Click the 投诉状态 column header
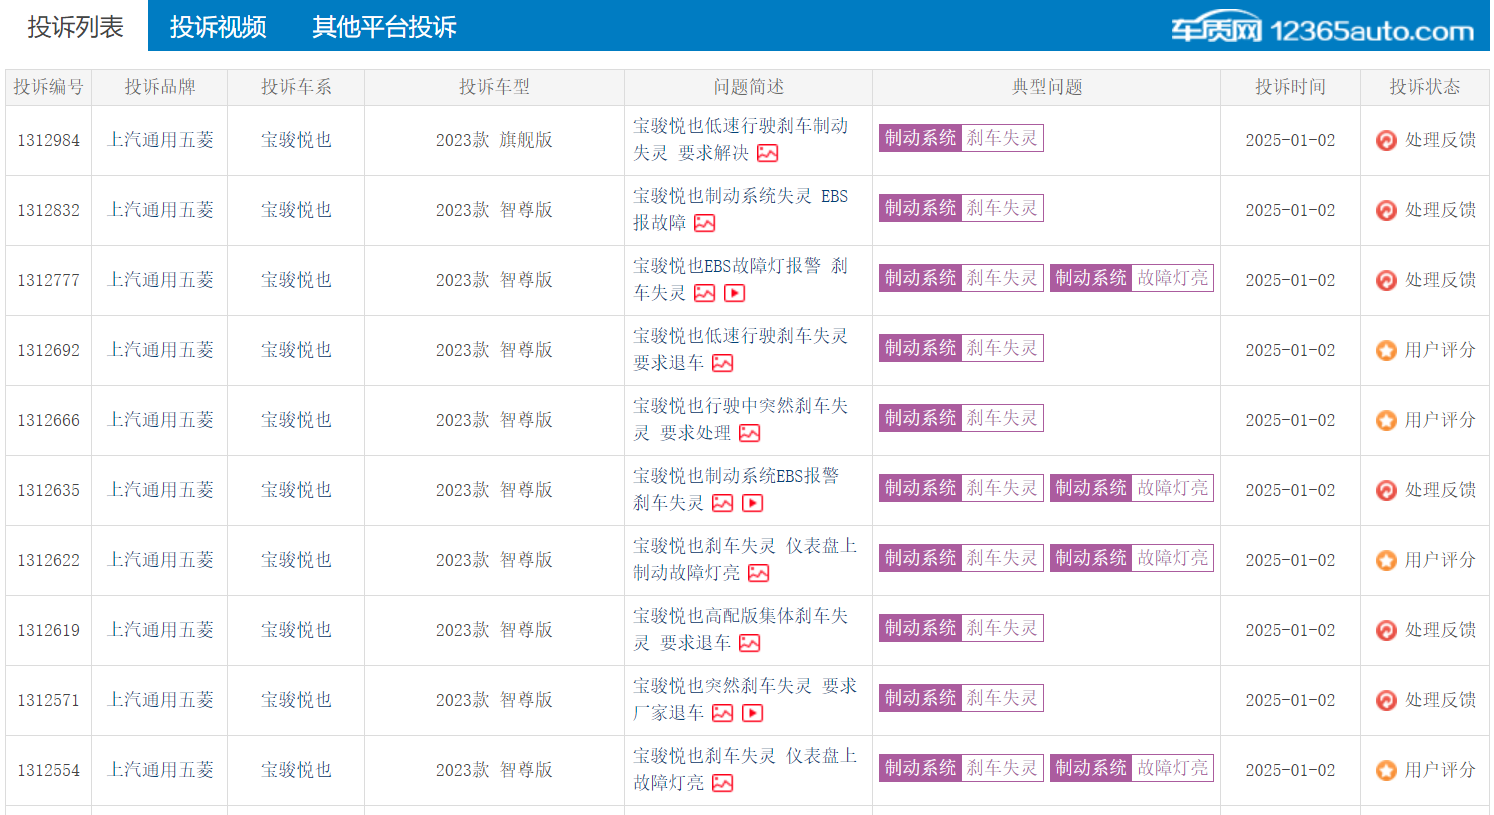 pos(1424,87)
